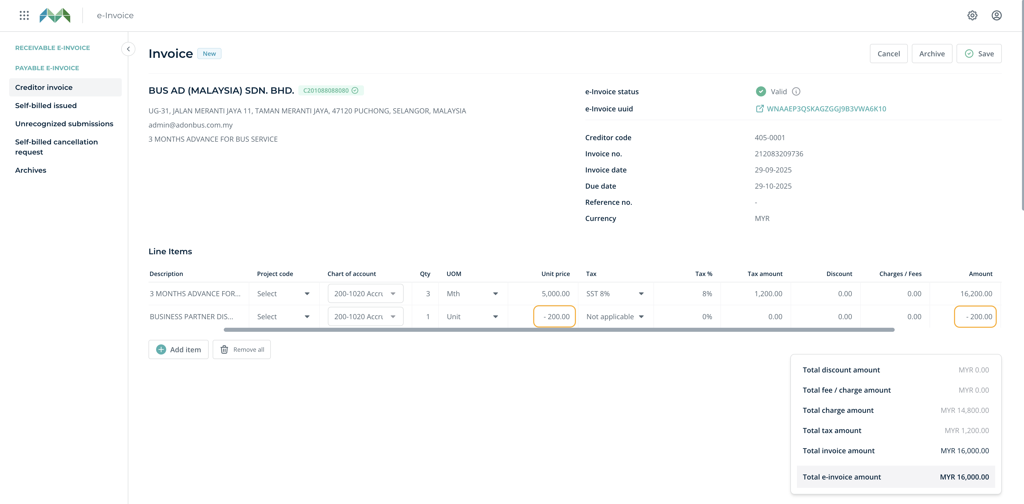Open Project code dropdown for BUSINESS PARTNER row
1024x504 pixels.
click(x=283, y=317)
